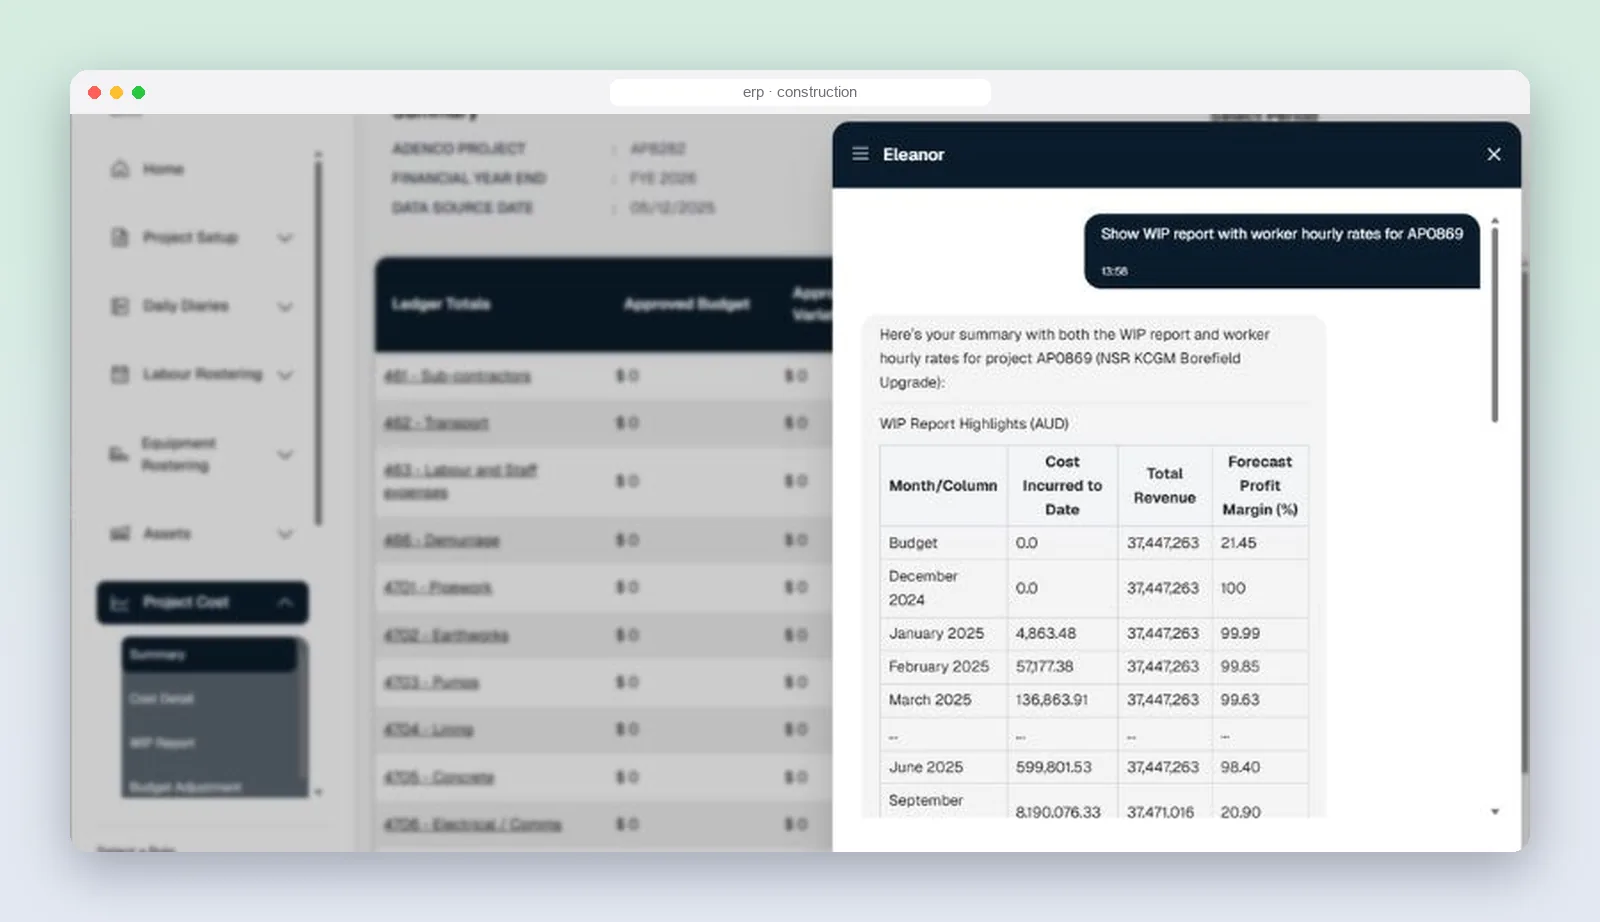Image resolution: width=1600 pixels, height=922 pixels.
Task: Click the Equipment Rostering icon
Action: click(x=119, y=454)
